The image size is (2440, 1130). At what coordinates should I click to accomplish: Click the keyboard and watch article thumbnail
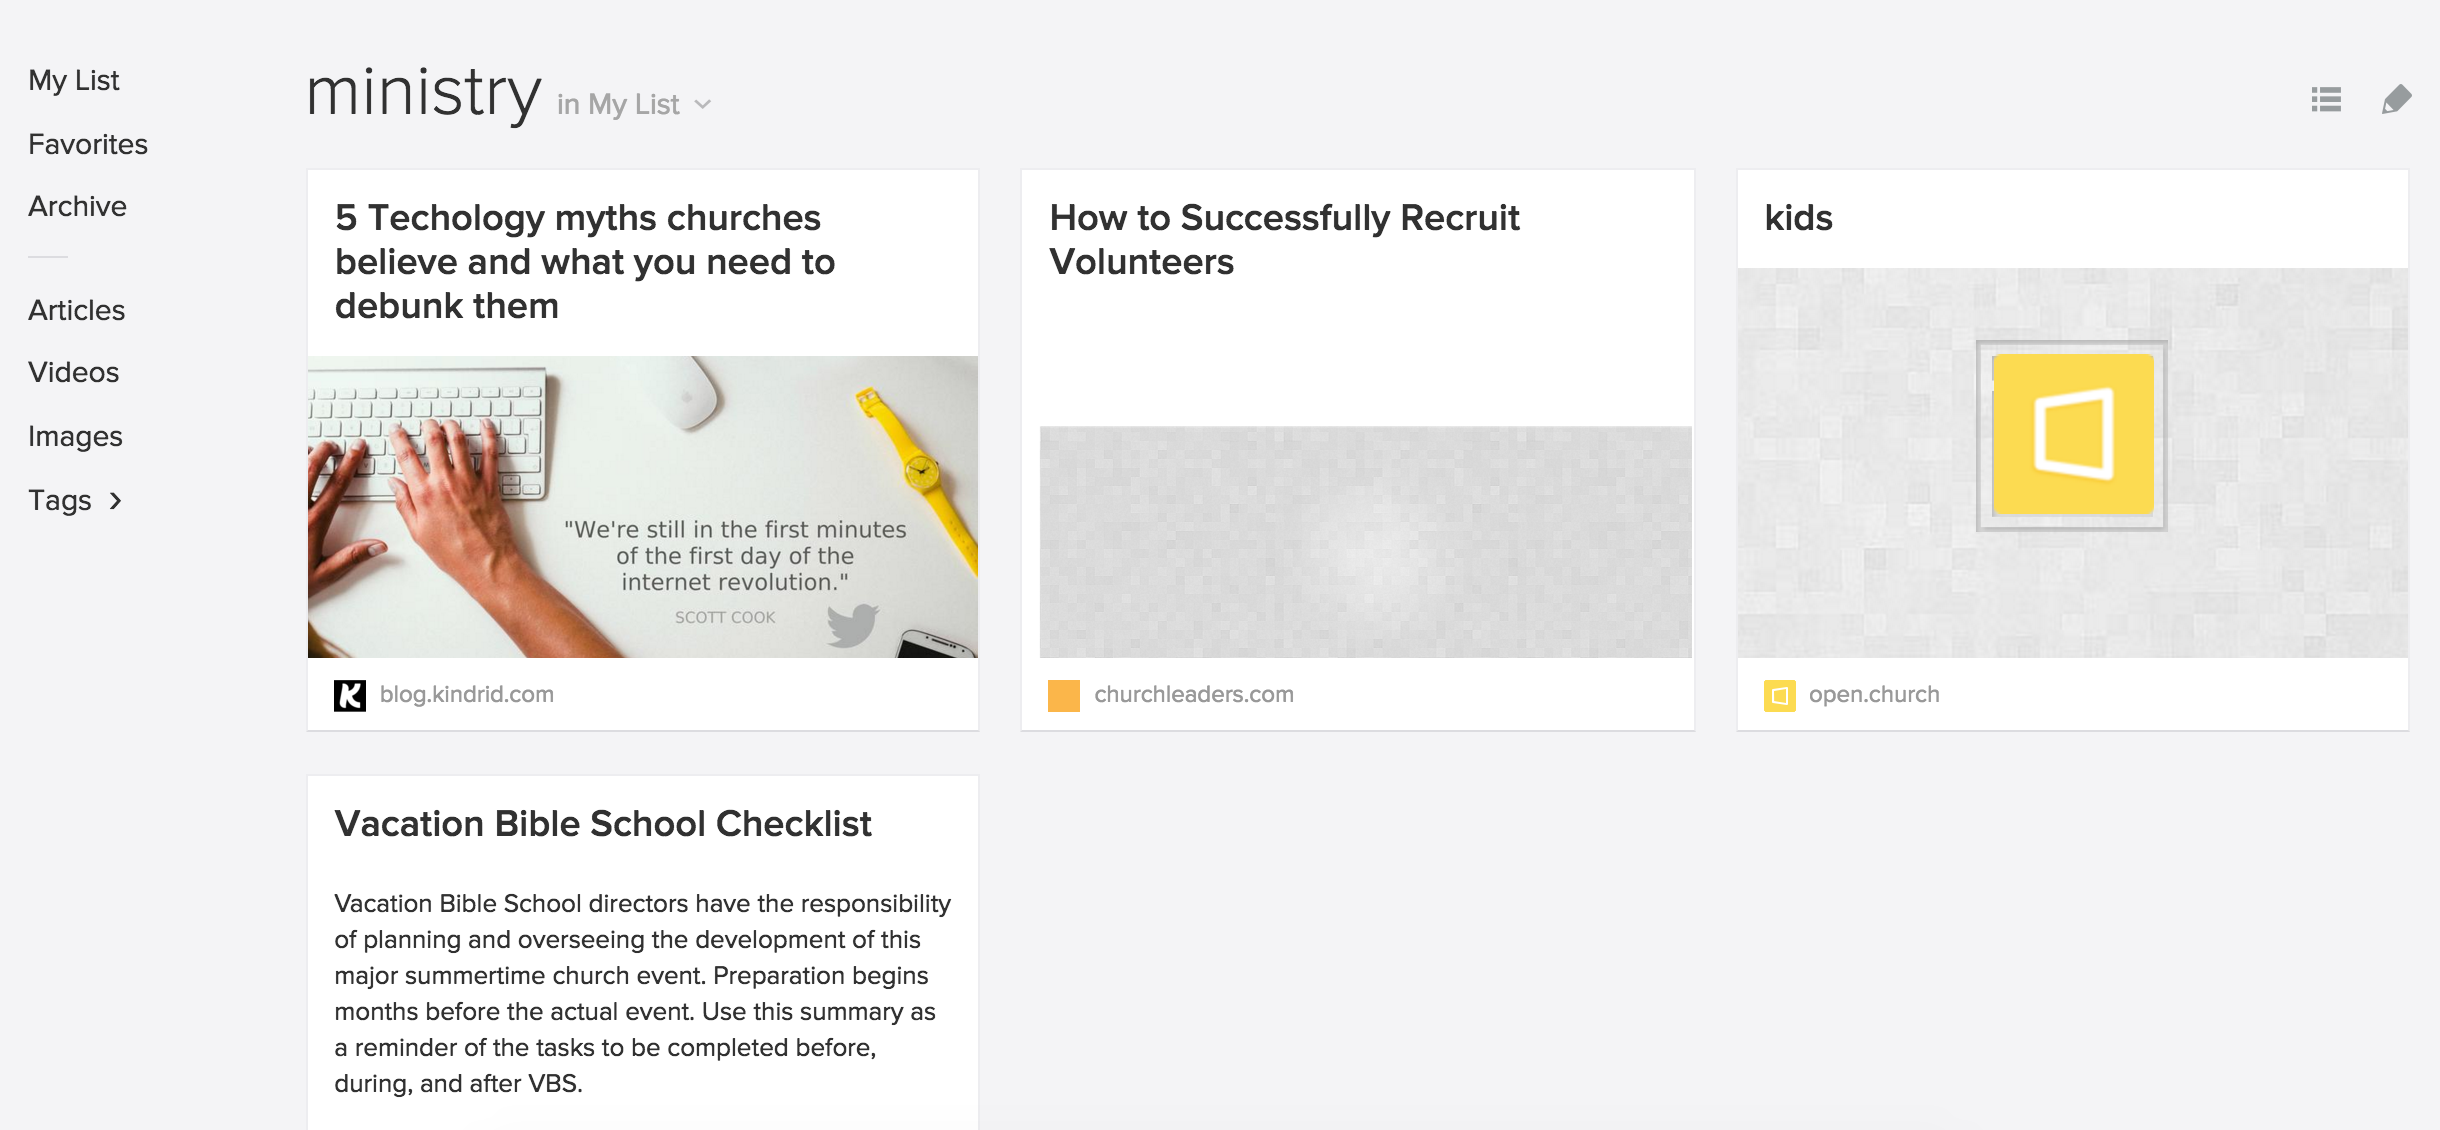pos(643,507)
